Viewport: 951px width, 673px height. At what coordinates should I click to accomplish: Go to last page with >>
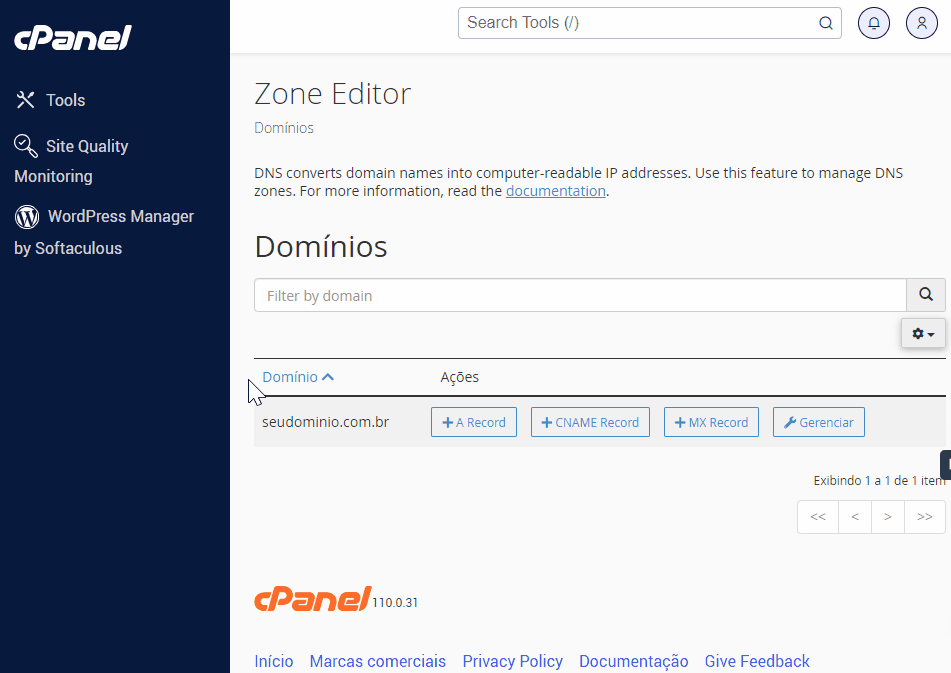[924, 517]
